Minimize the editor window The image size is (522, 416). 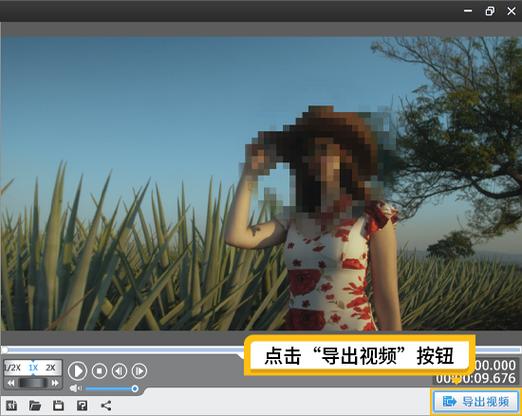pyautogui.click(x=468, y=11)
